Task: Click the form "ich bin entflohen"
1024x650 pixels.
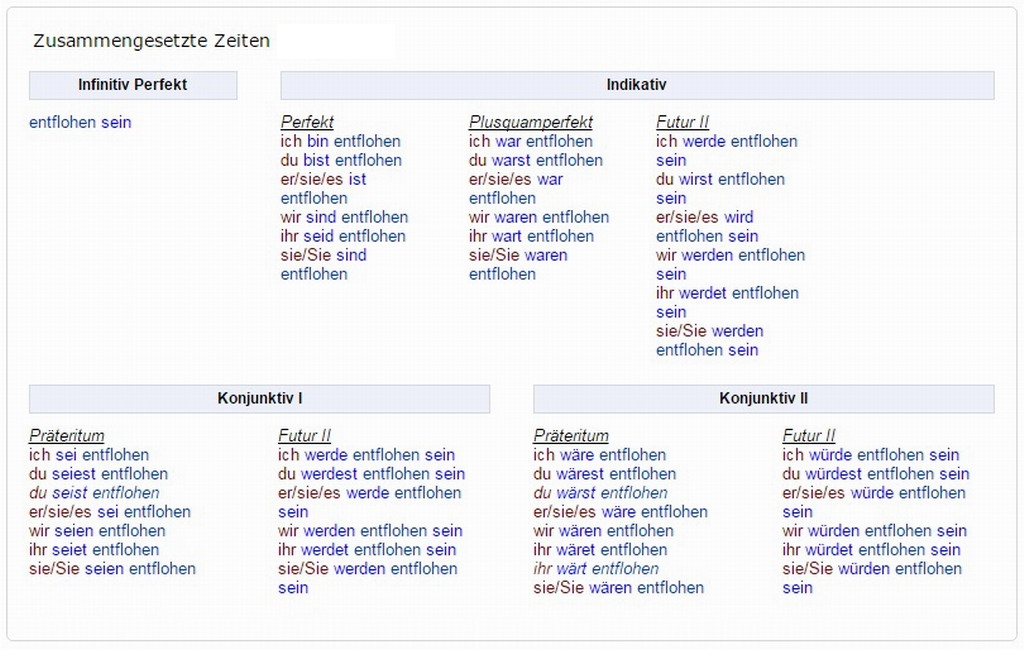Action: coord(340,141)
